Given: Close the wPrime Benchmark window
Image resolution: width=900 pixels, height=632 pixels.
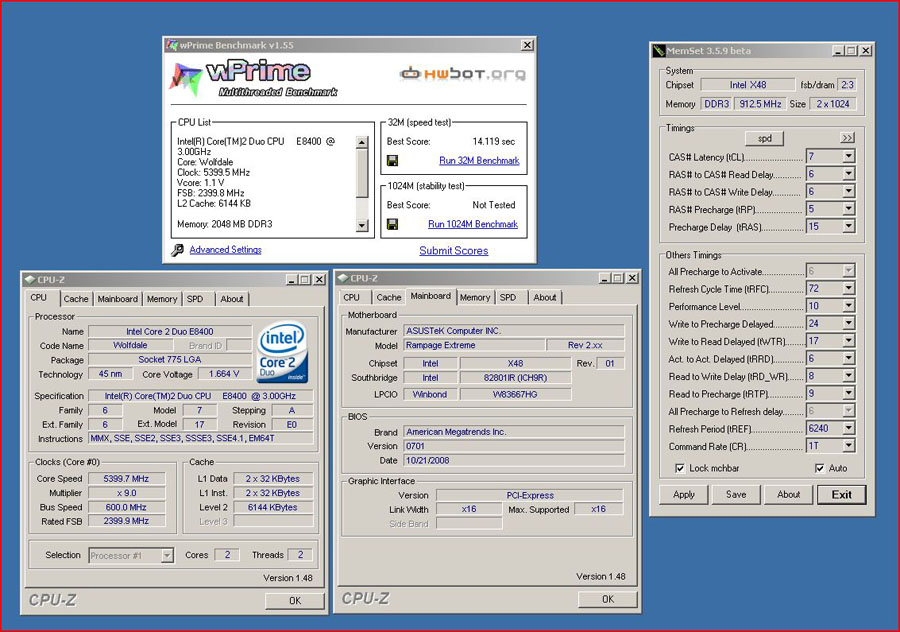Looking at the screenshot, I should click(x=526, y=45).
